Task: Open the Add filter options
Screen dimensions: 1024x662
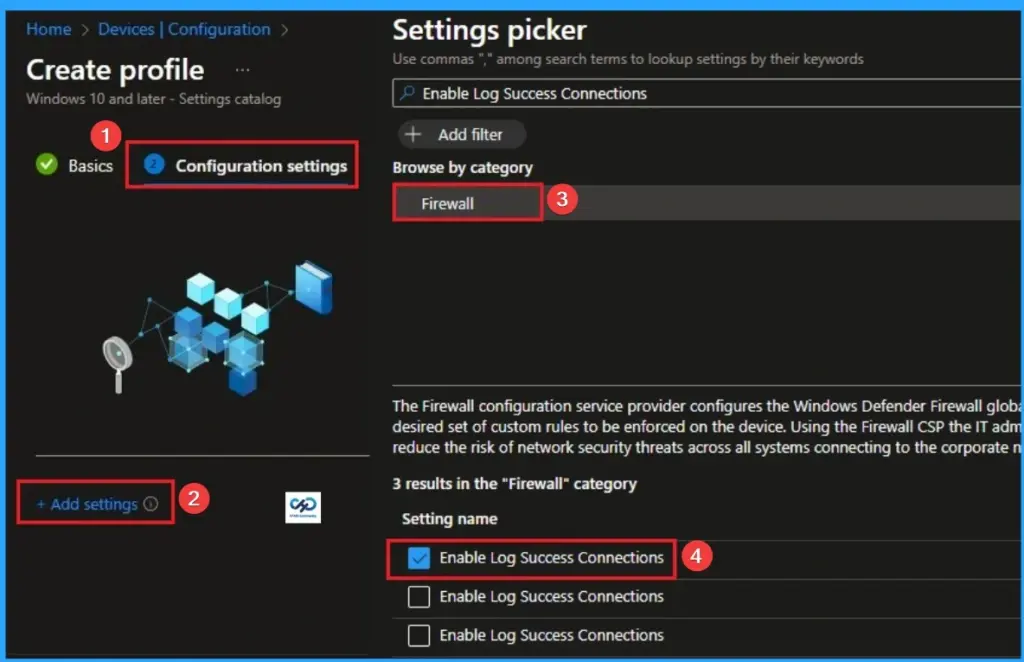Action: 460,134
